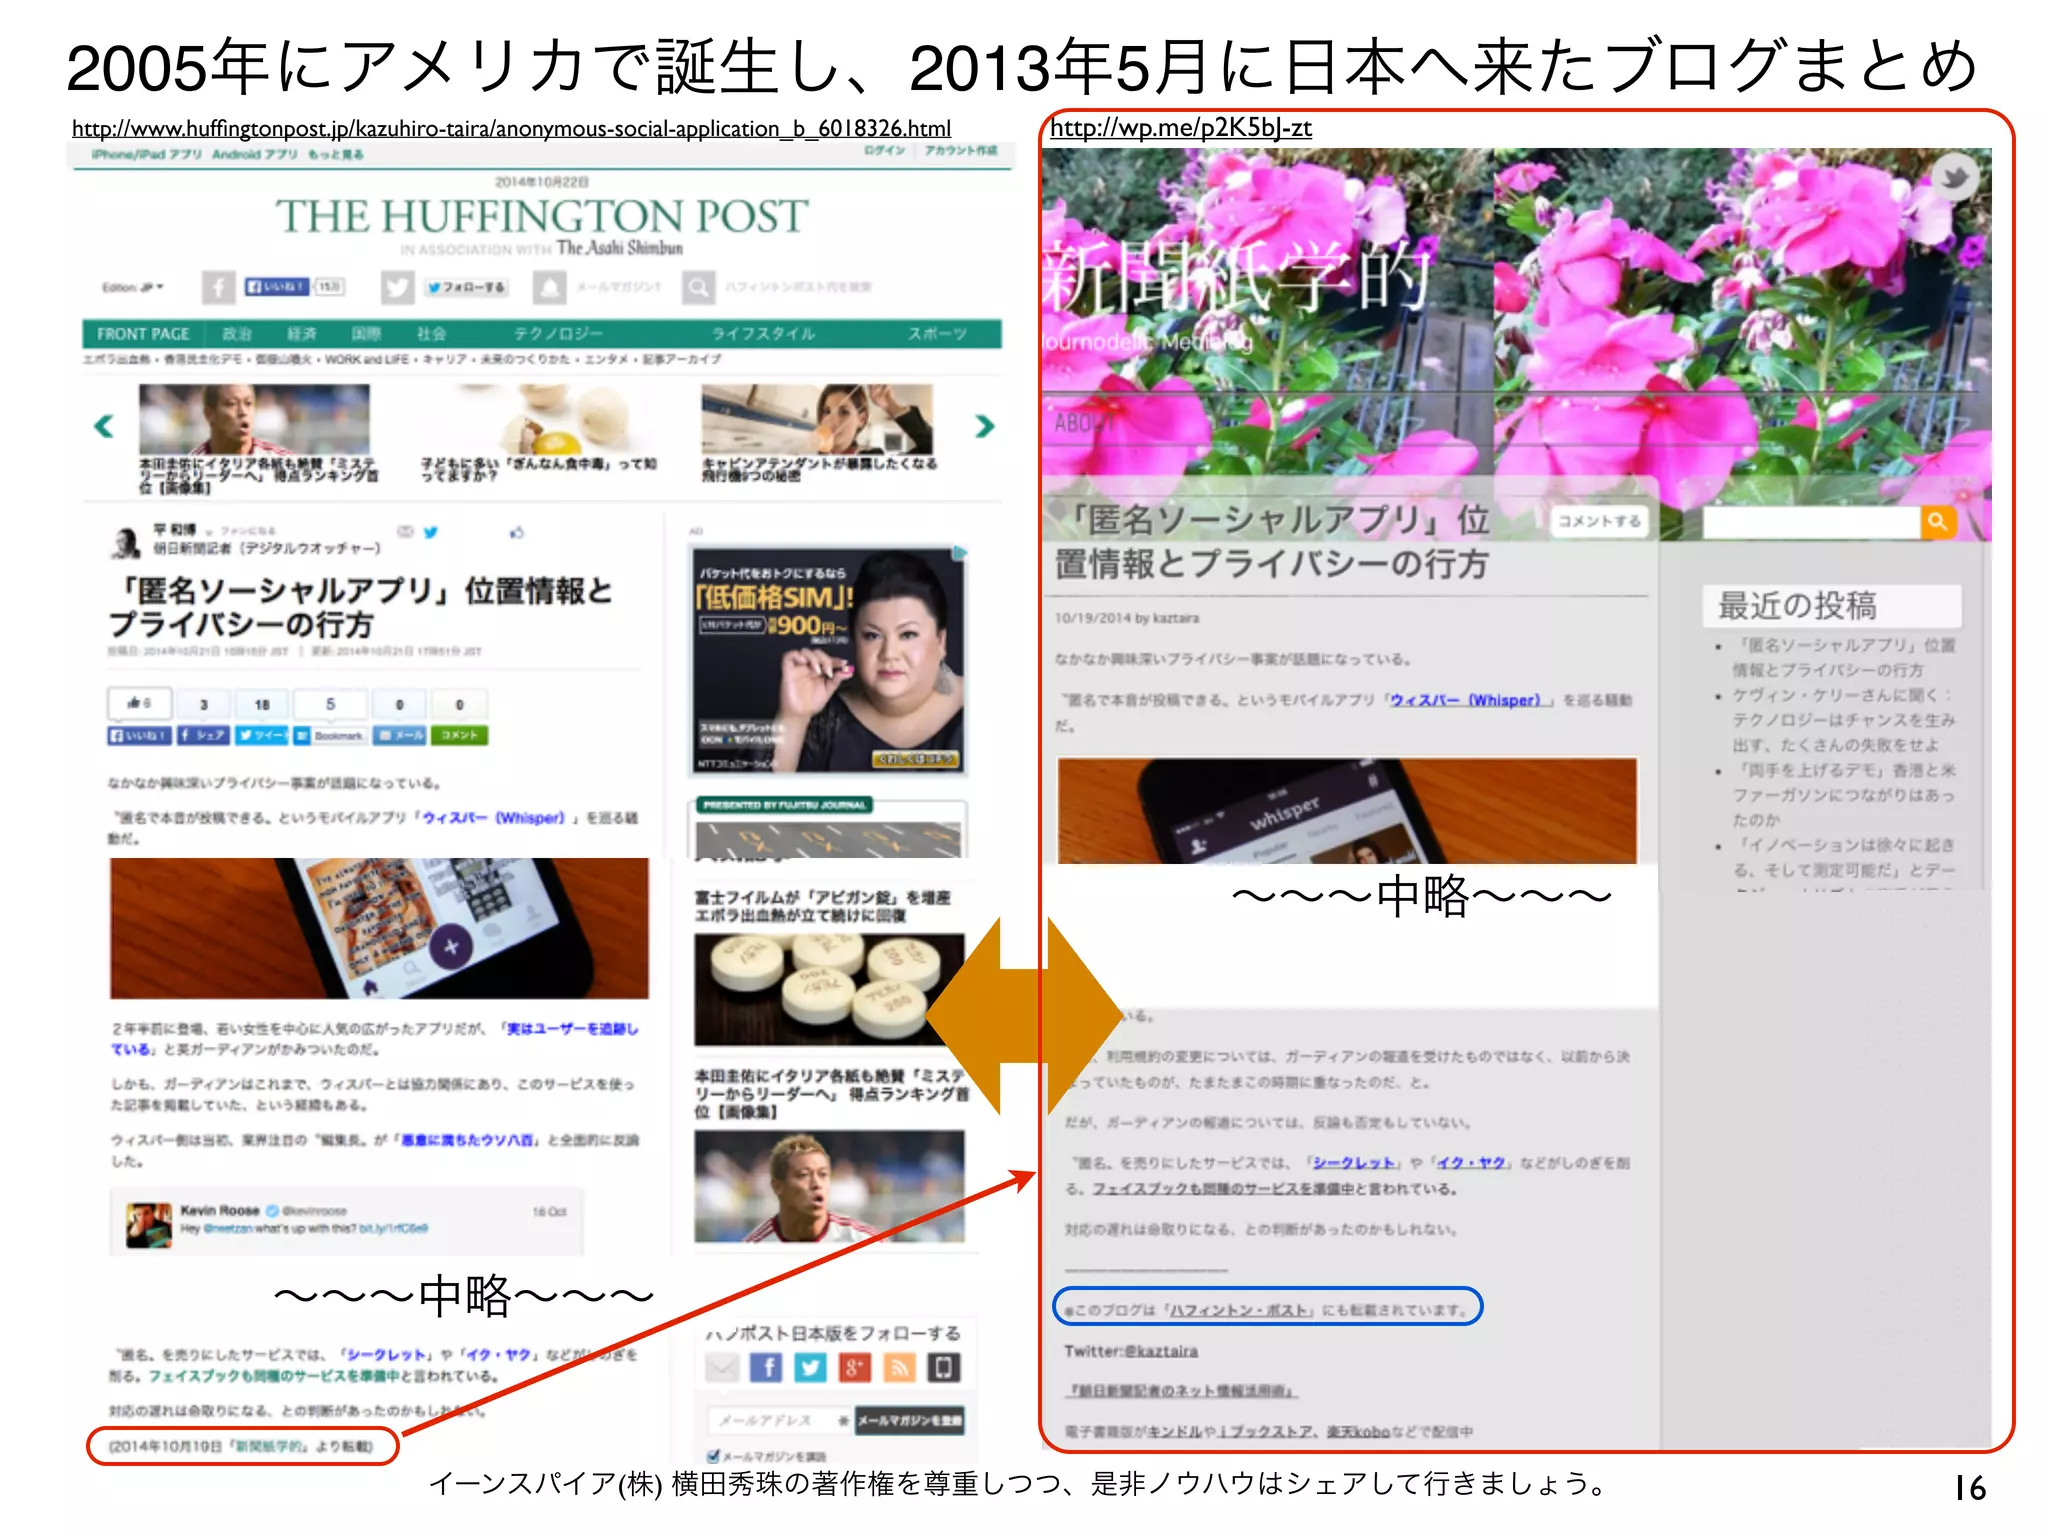Open the 国際 menu item

pyautogui.click(x=366, y=334)
